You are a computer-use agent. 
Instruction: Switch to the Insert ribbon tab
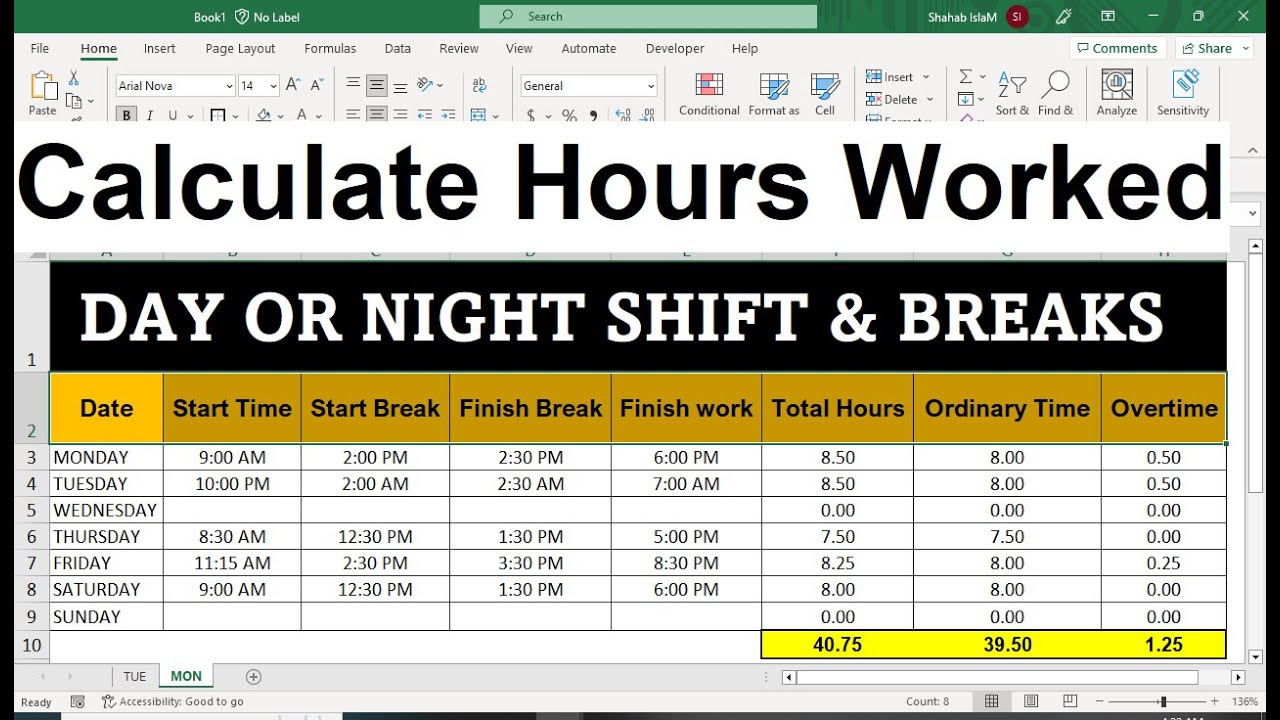159,48
